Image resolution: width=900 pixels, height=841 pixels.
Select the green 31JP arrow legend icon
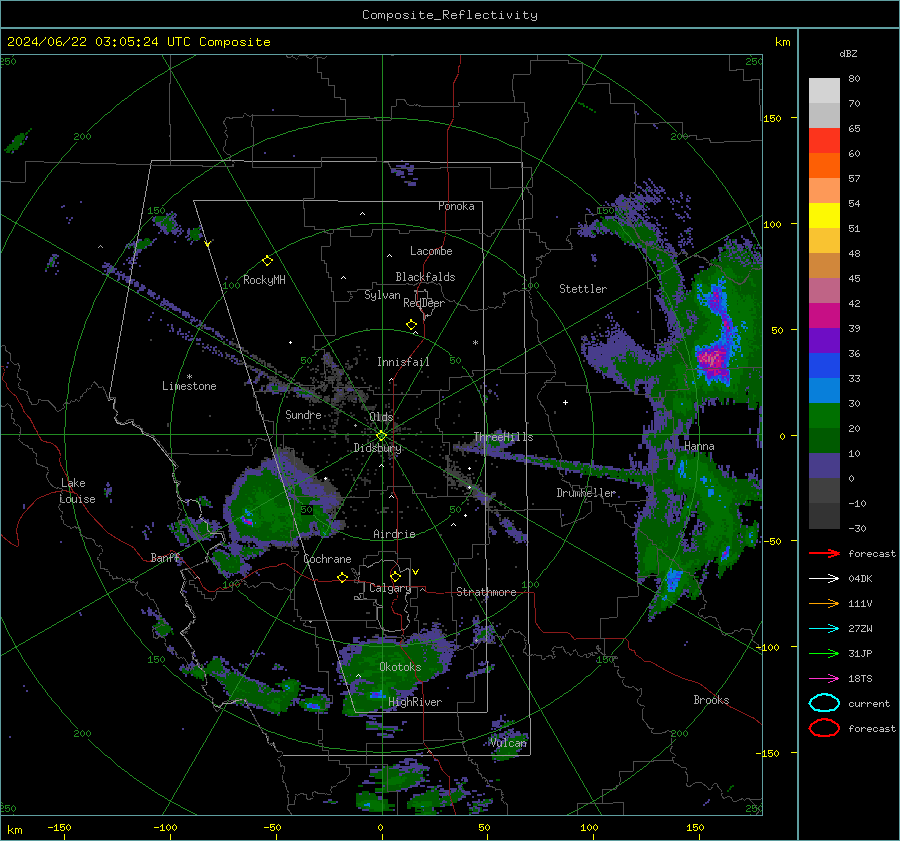pos(824,653)
